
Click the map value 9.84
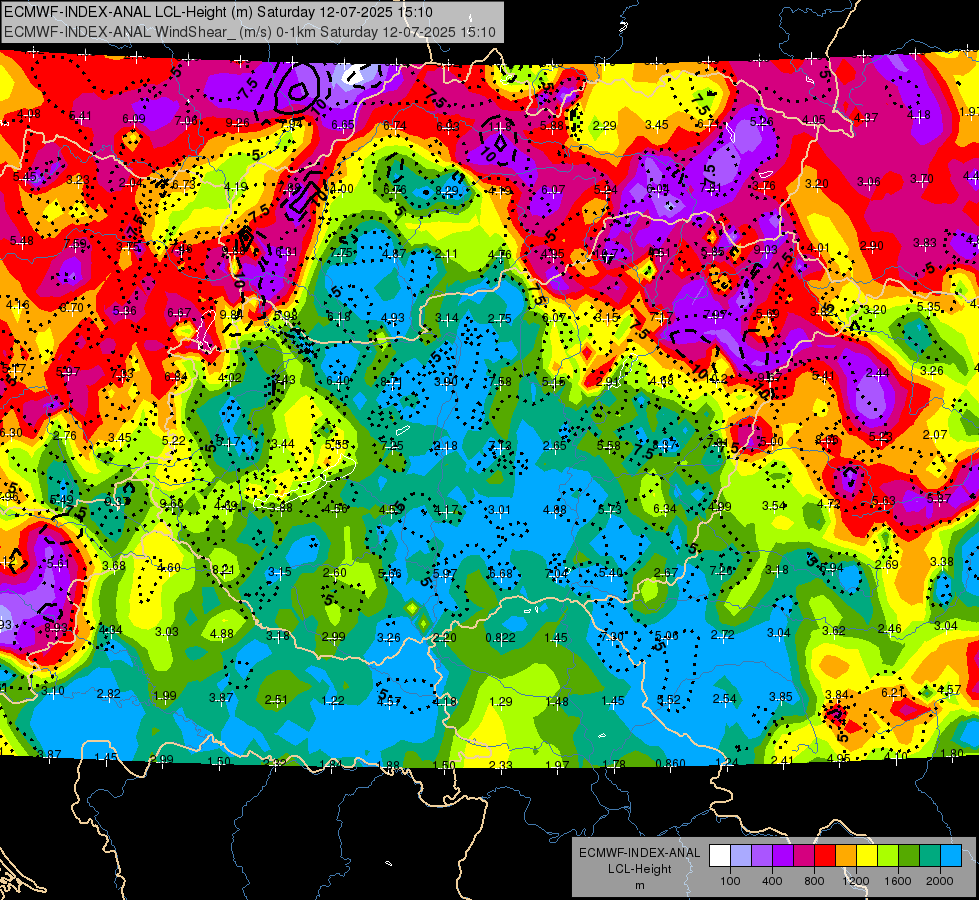[x=231, y=315]
